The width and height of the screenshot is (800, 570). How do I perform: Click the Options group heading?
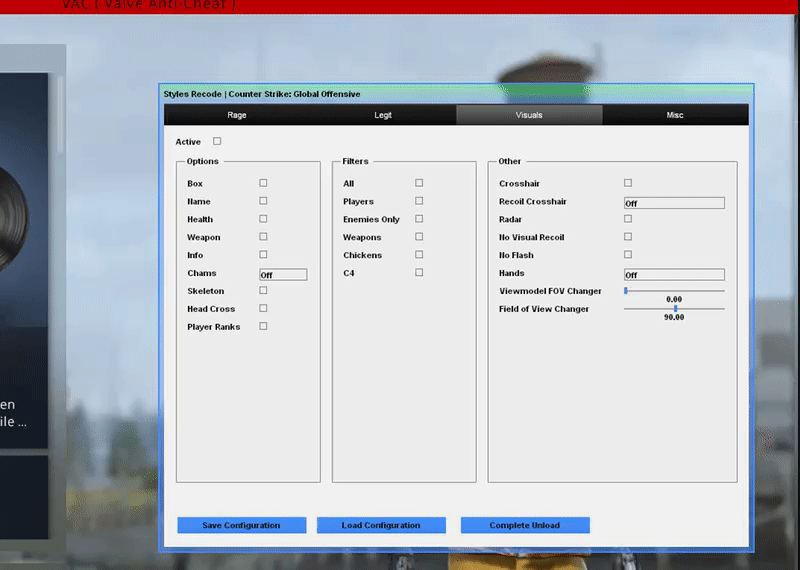(203, 161)
